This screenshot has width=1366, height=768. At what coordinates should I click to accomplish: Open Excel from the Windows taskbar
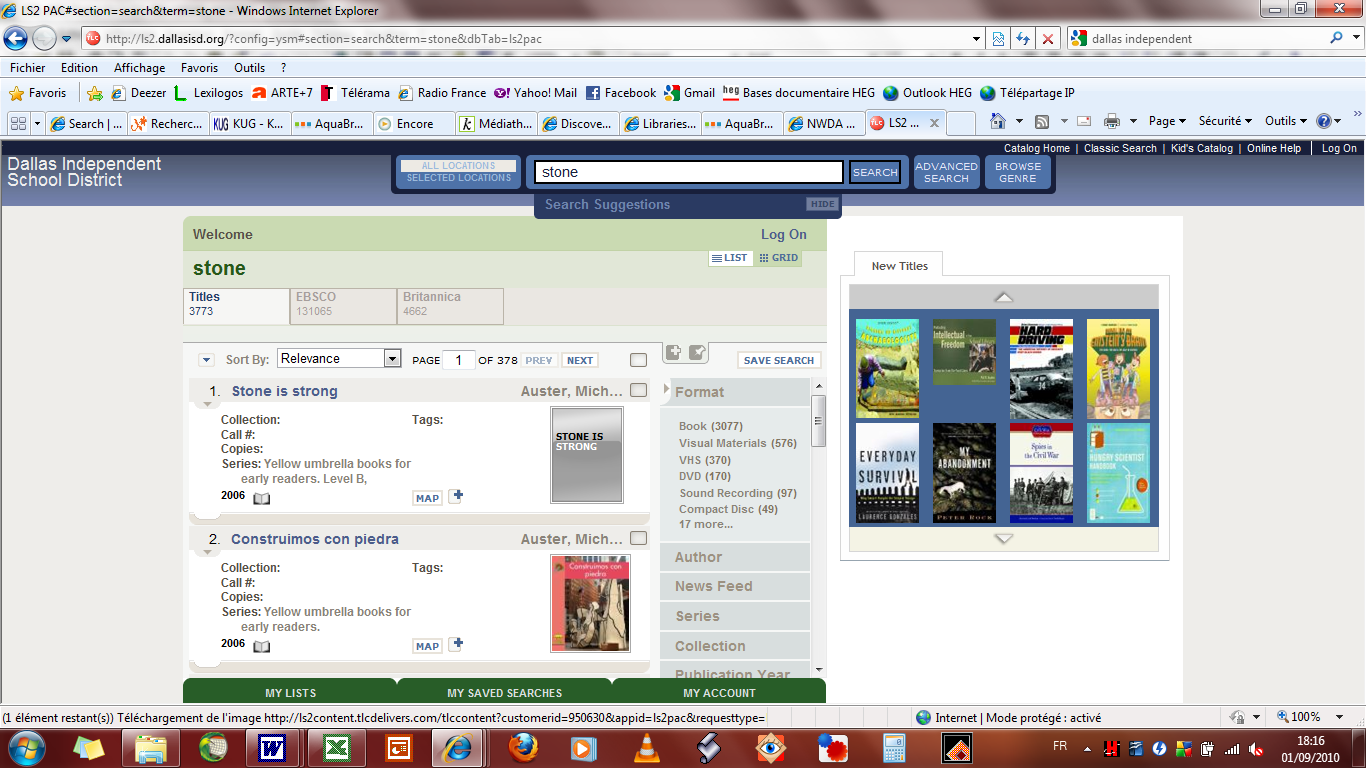tap(336, 747)
